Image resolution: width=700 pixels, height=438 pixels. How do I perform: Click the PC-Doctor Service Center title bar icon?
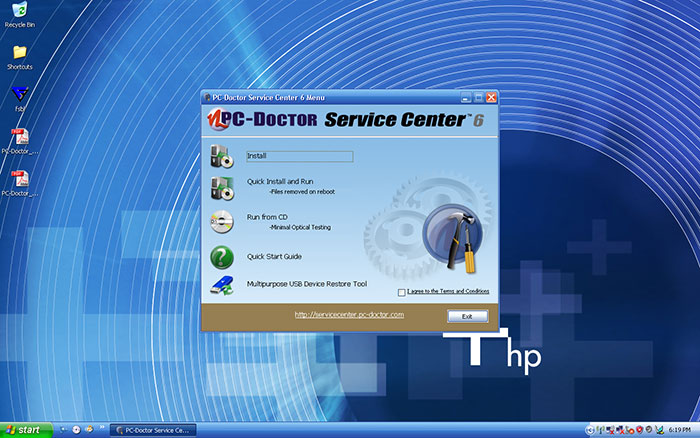click(207, 97)
